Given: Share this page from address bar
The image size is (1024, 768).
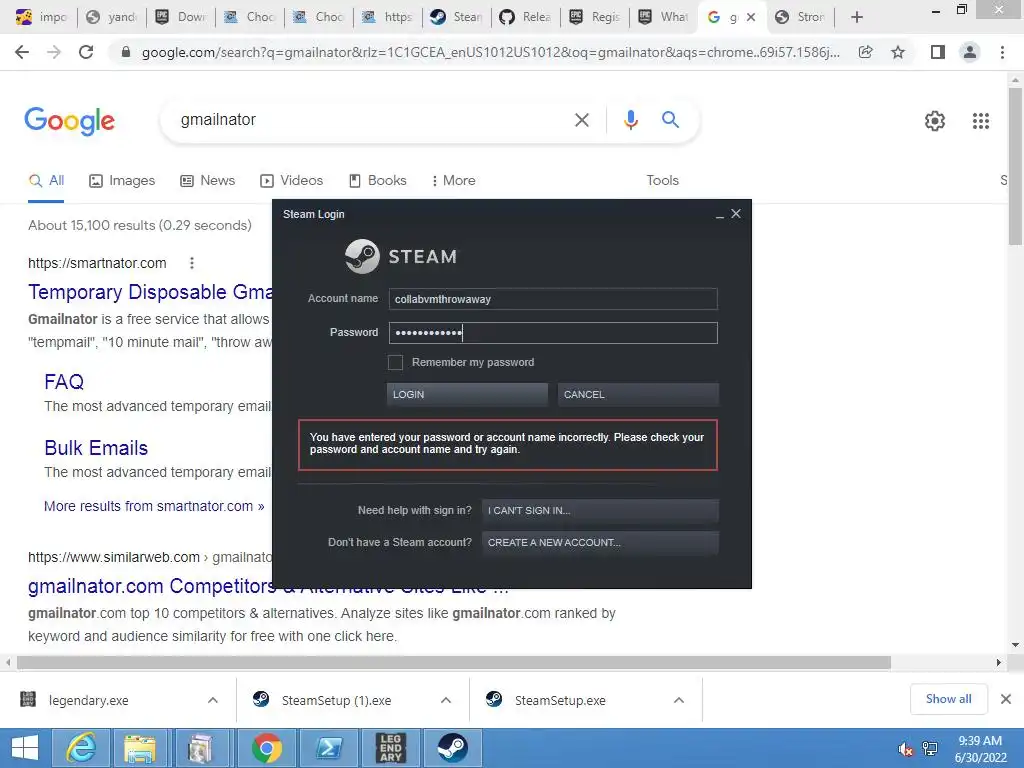Looking at the screenshot, I should tap(865, 52).
